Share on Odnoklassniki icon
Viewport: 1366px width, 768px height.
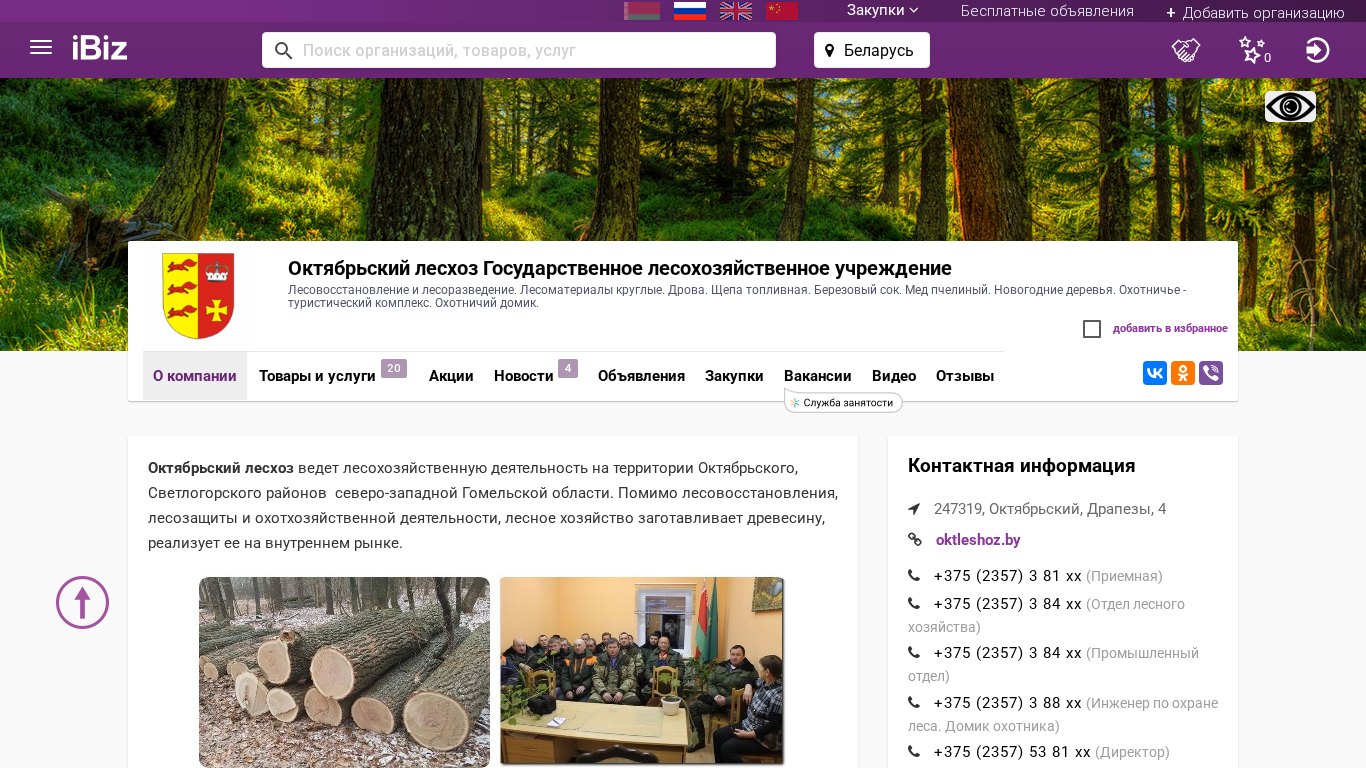tap(1183, 373)
